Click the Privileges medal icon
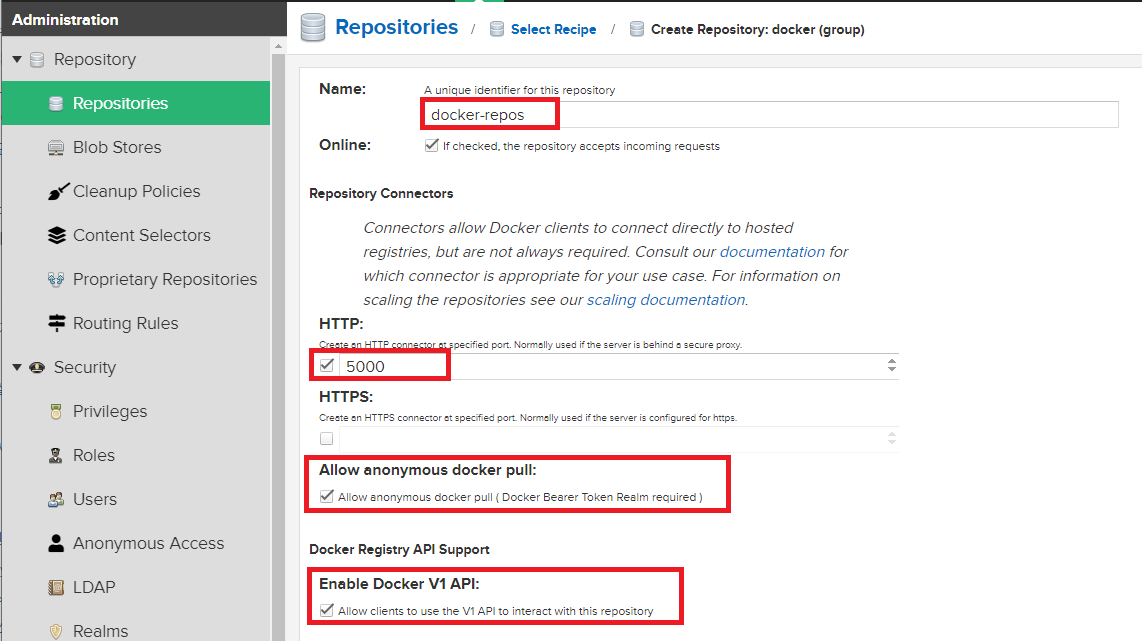Screen dimensions: 1142x641 click(56, 412)
